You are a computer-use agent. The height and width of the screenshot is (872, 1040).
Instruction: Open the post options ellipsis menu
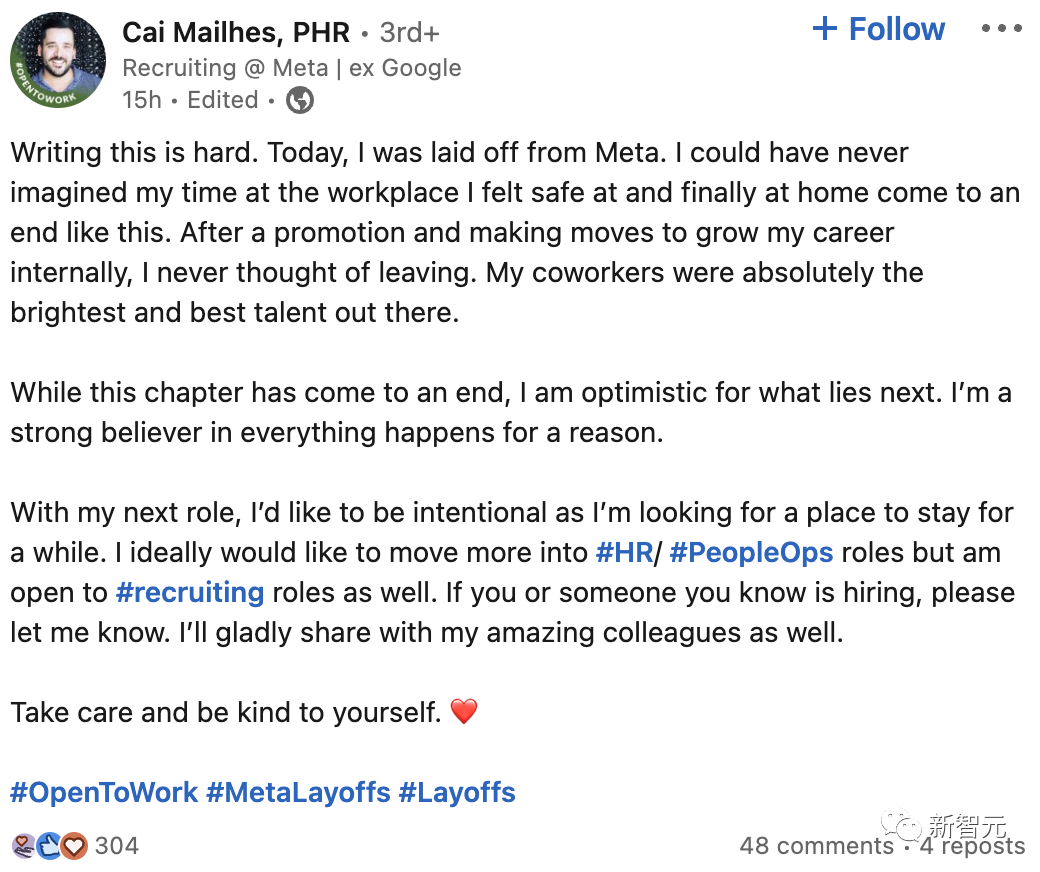pyautogui.click(x=1002, y=28)
